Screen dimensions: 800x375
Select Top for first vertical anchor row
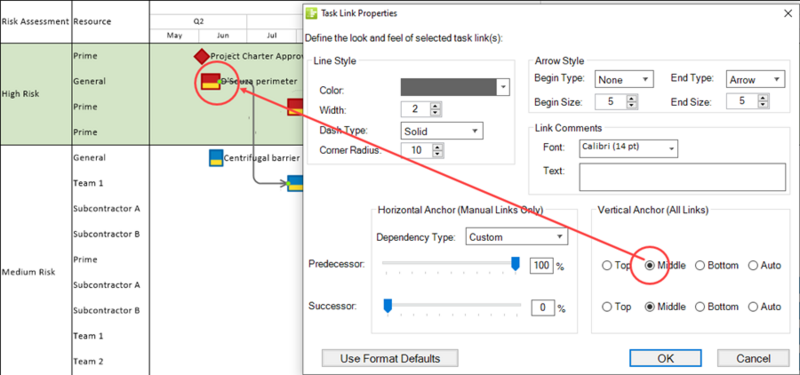click(607, 266)
